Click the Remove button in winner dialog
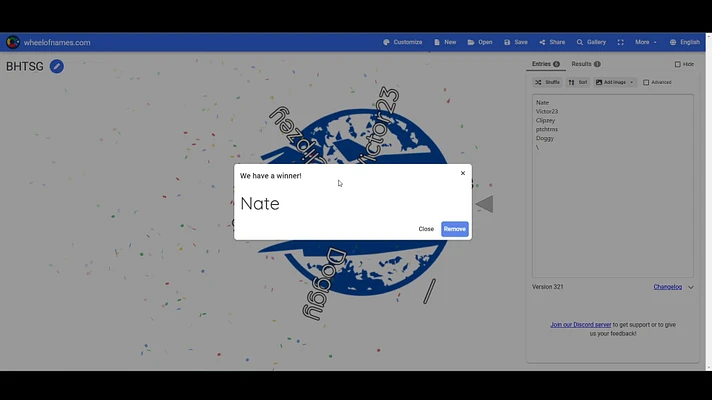The height and width of the screenshot is (400, 712). tap(454, 229)
